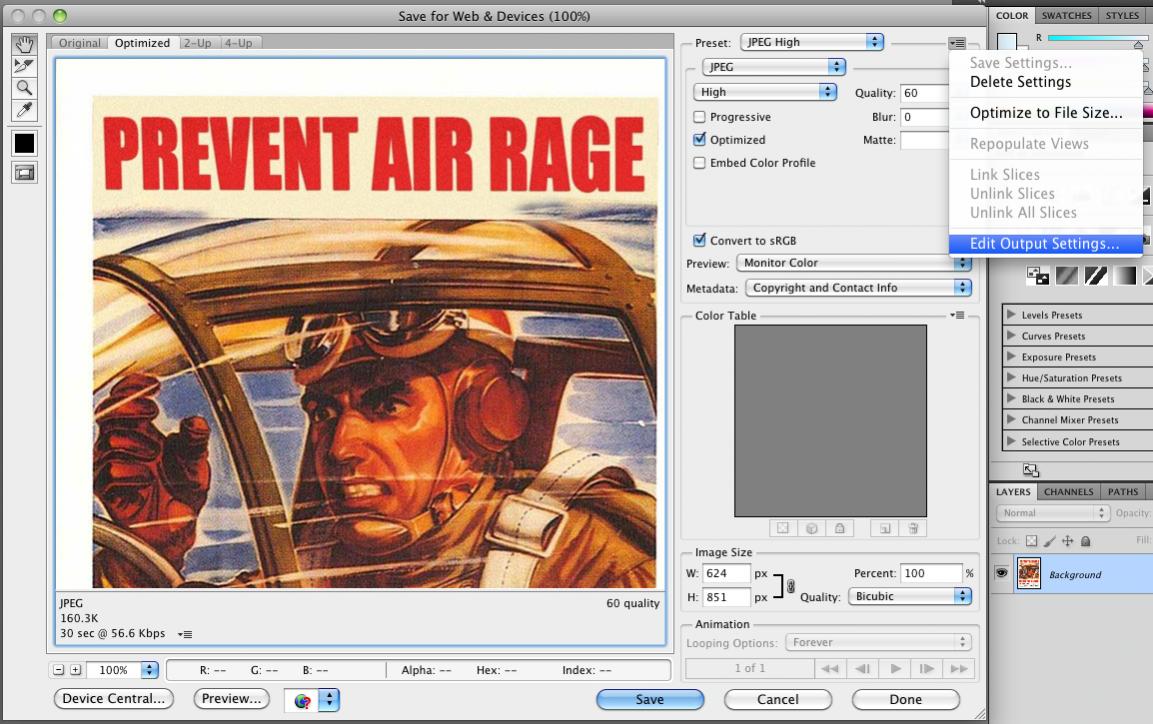Expand the Levels Presets group
The image size is (1153, 724).
tap(1011, 315)
